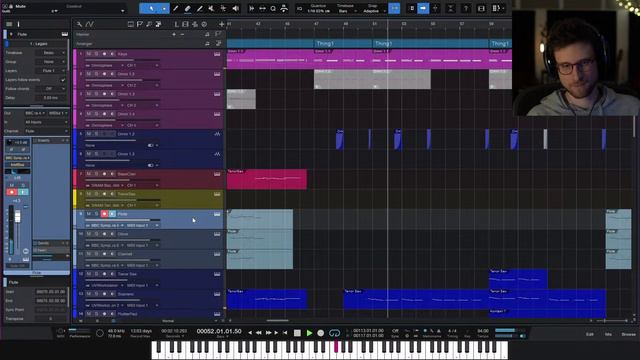Open Flute track instrument editor keyboard icon
The image size is (640, 360).
click(217, 213)
